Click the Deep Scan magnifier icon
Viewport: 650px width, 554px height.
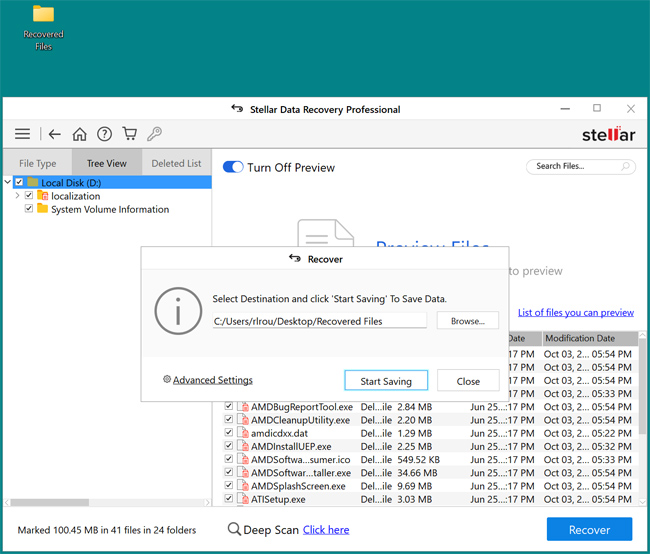point(234,529)
